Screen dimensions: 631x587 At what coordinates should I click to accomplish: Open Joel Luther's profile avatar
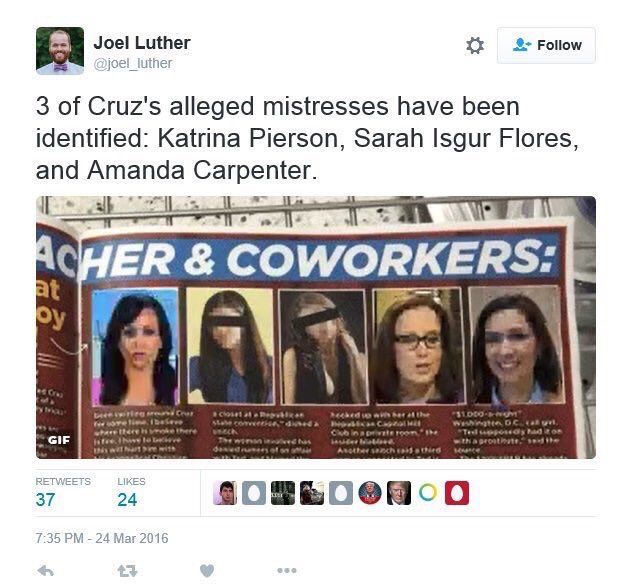[x=60, y=51]
